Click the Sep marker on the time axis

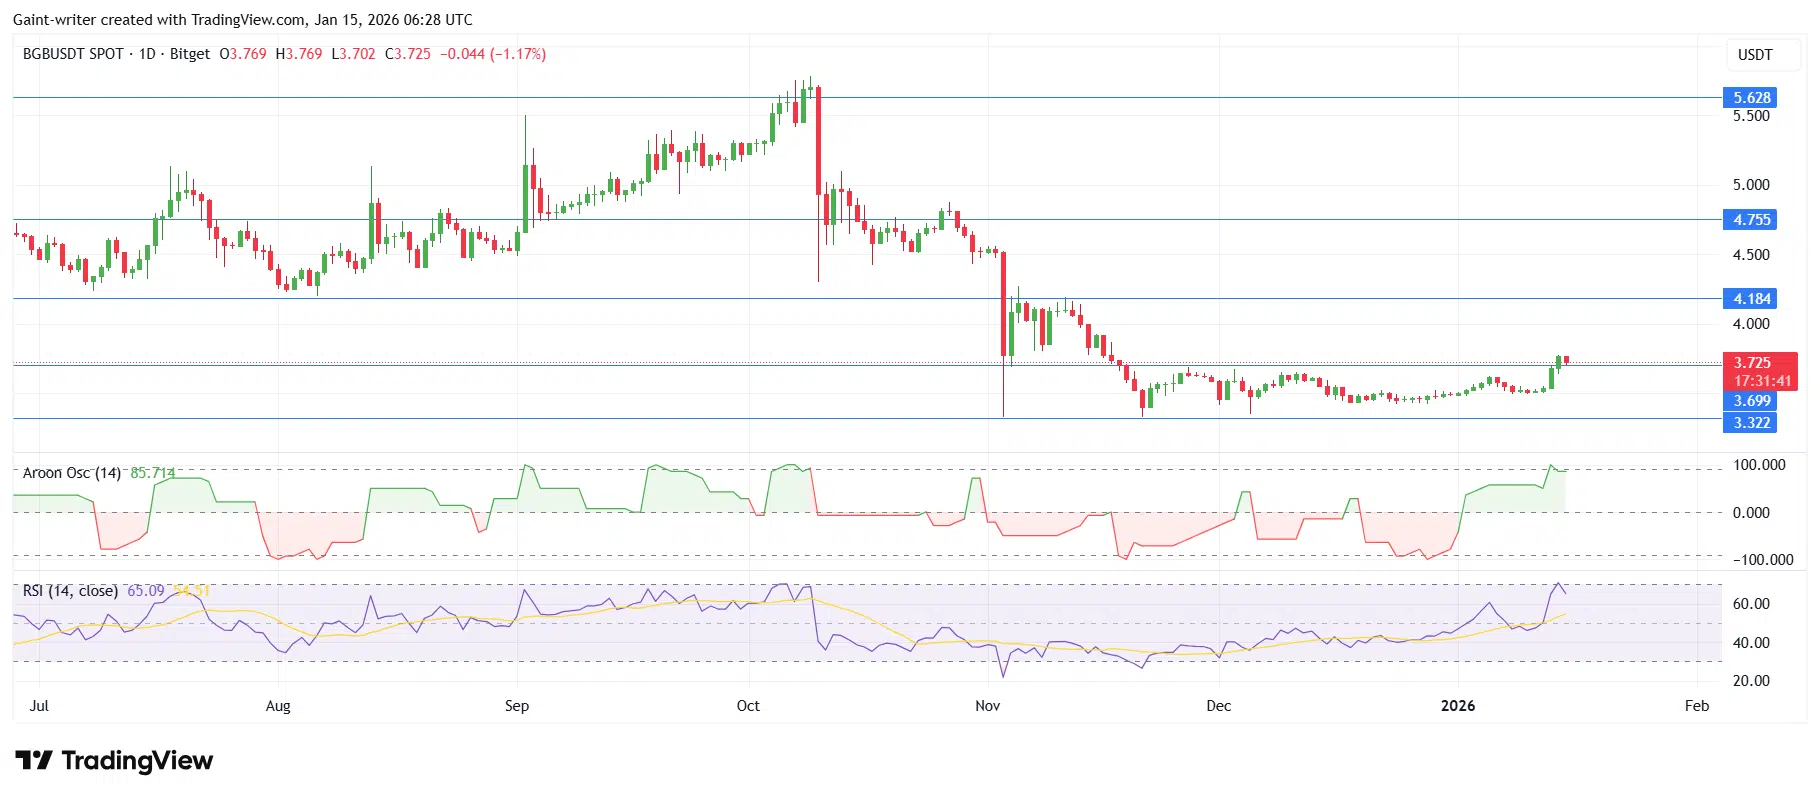click(517, 706)
